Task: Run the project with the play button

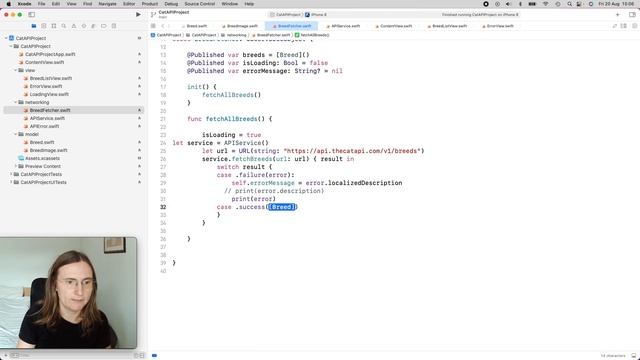Action: coord(138,15)
